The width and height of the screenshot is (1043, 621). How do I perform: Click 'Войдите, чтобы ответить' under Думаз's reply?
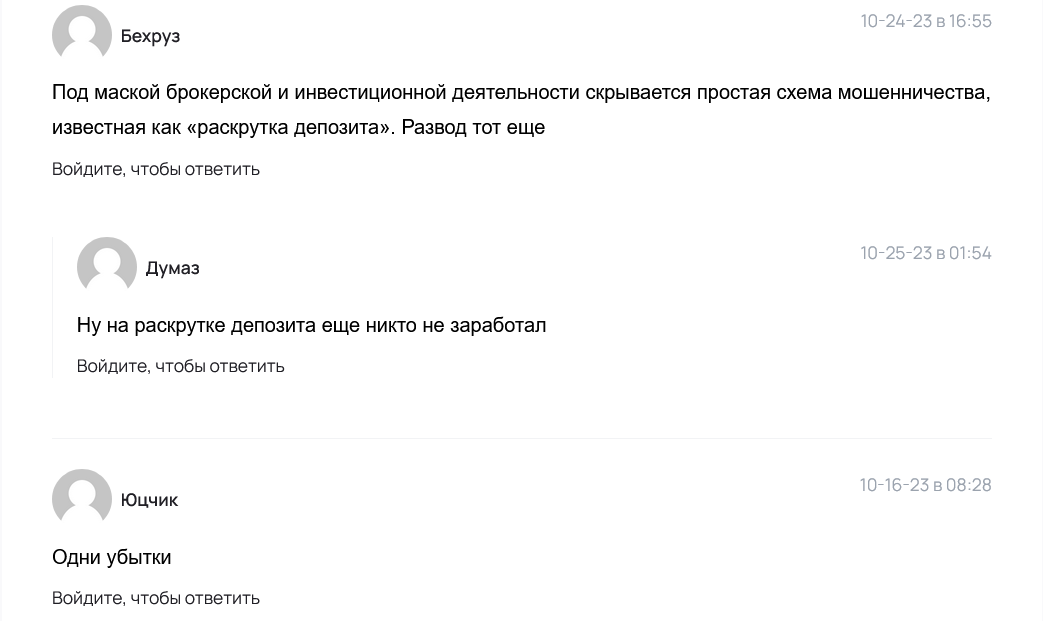pos(181,366)
